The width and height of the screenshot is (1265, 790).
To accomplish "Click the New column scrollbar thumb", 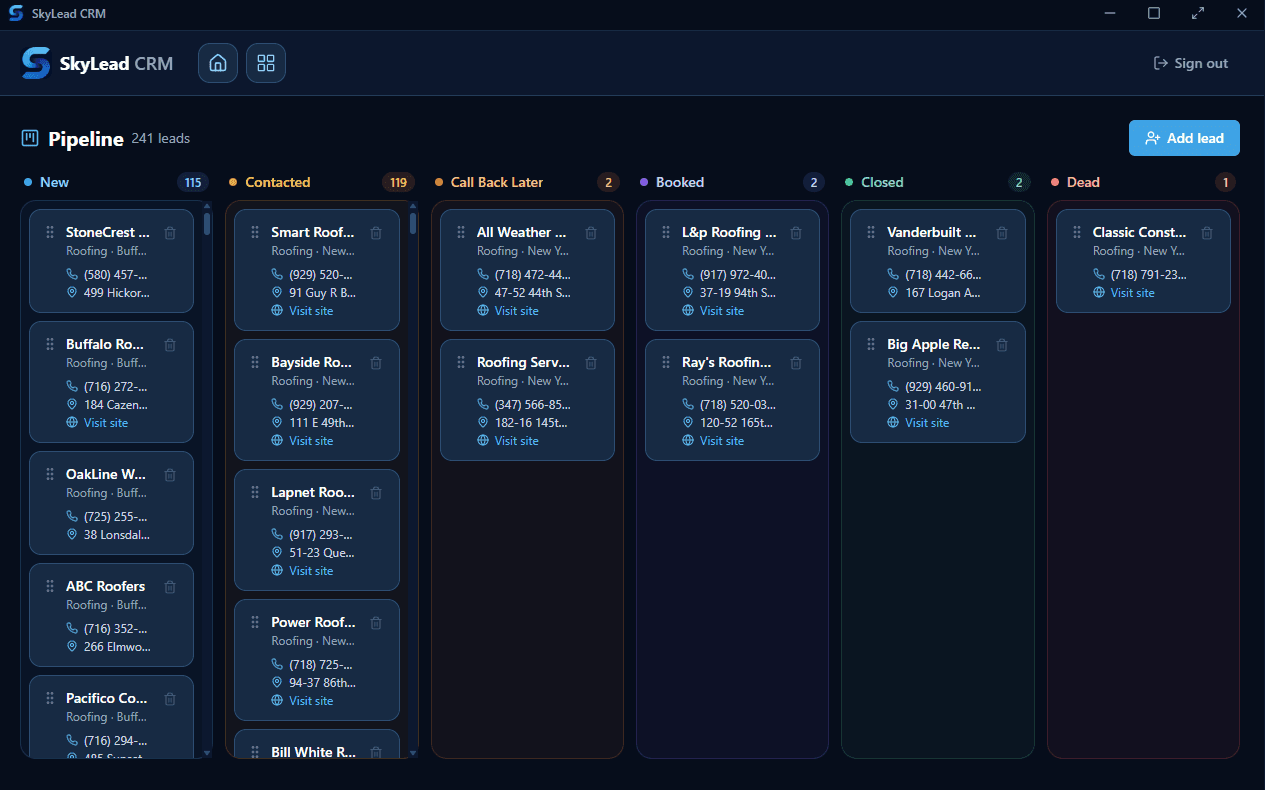I will pos(207,222).
